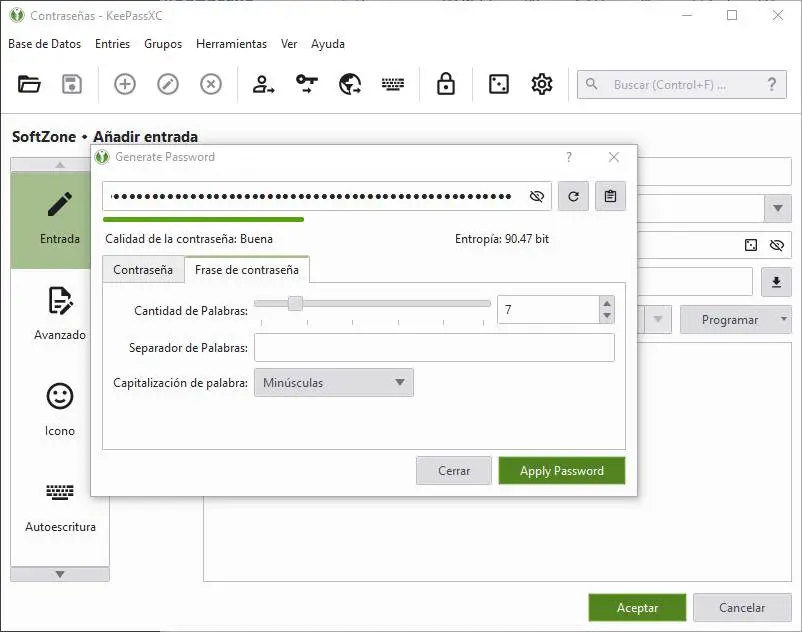Select Frase de contraseña tab
This screenshot has height=632, width=802.
pyautogui.click(x=247, y=269)
